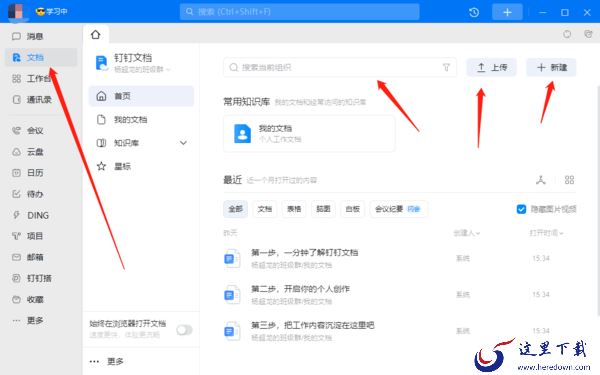This screenshot has width=600, height=375.
Task: Open 收藏 favorites
Action: click(x=28, y=300)
